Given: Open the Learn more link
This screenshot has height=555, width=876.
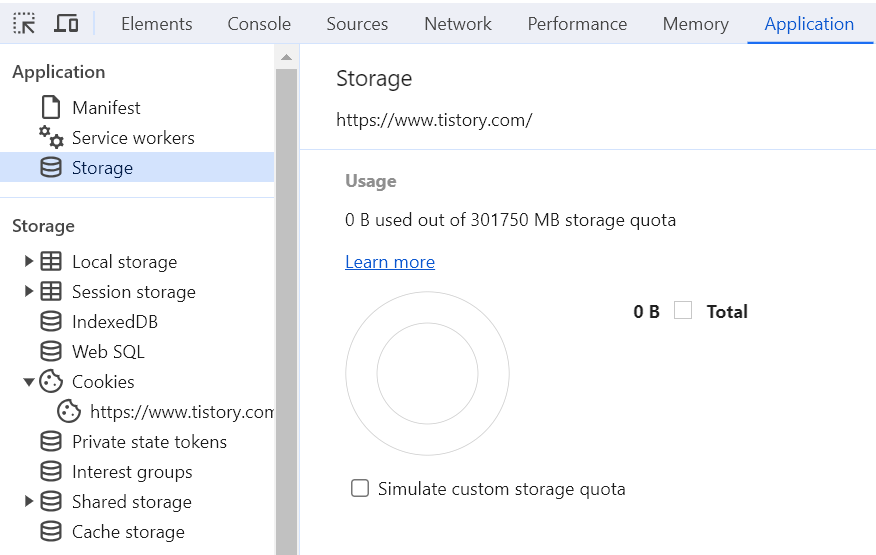Looking at the screenshot, I should pyautogui.click(x=390, y=262).
